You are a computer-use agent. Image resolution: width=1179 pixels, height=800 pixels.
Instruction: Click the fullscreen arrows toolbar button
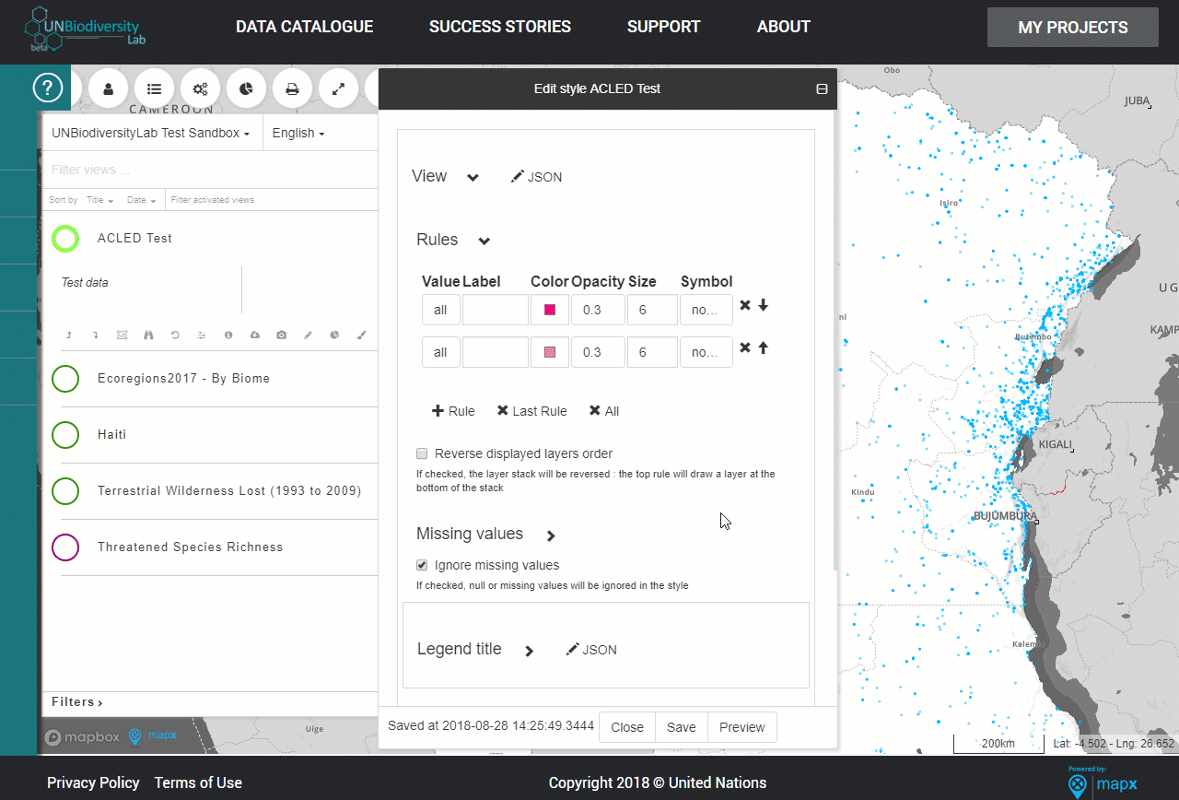[338, 89]
